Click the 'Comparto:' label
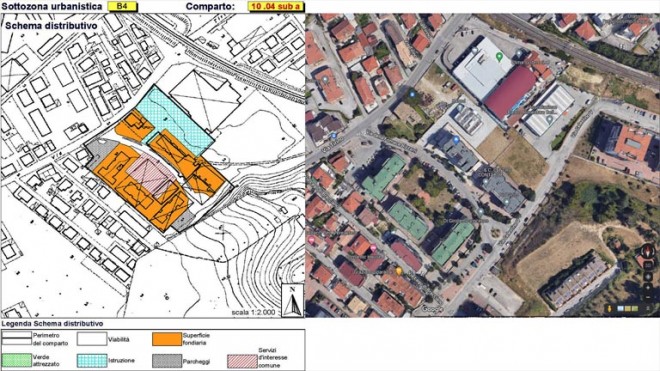The image size is (660, 371). 210,6
